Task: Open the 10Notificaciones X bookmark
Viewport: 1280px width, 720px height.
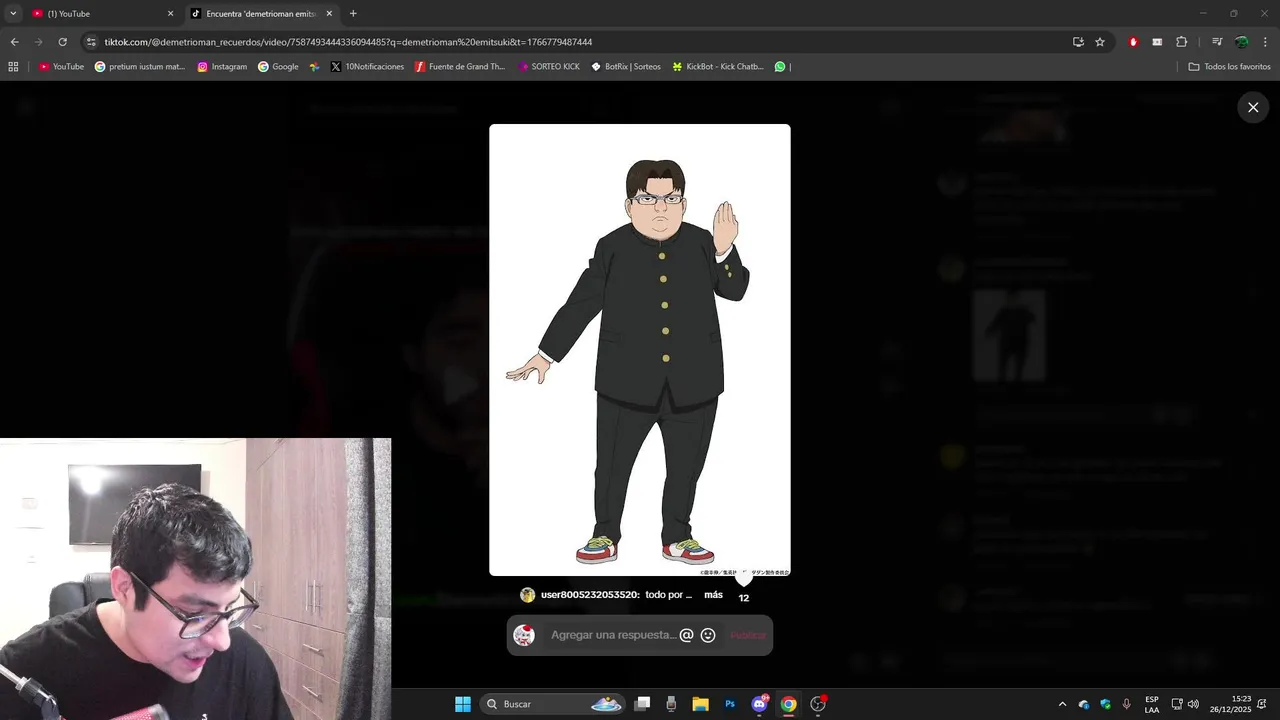Action: [367, 67]
